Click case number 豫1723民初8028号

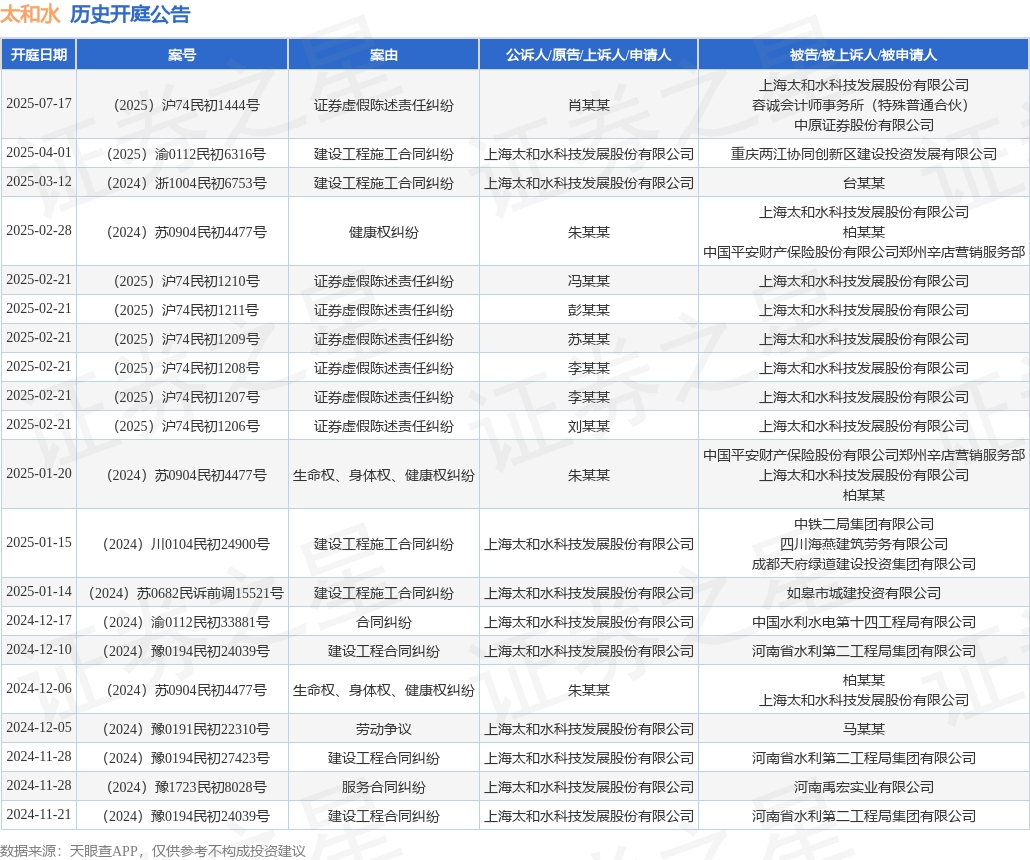pos(187,787)
